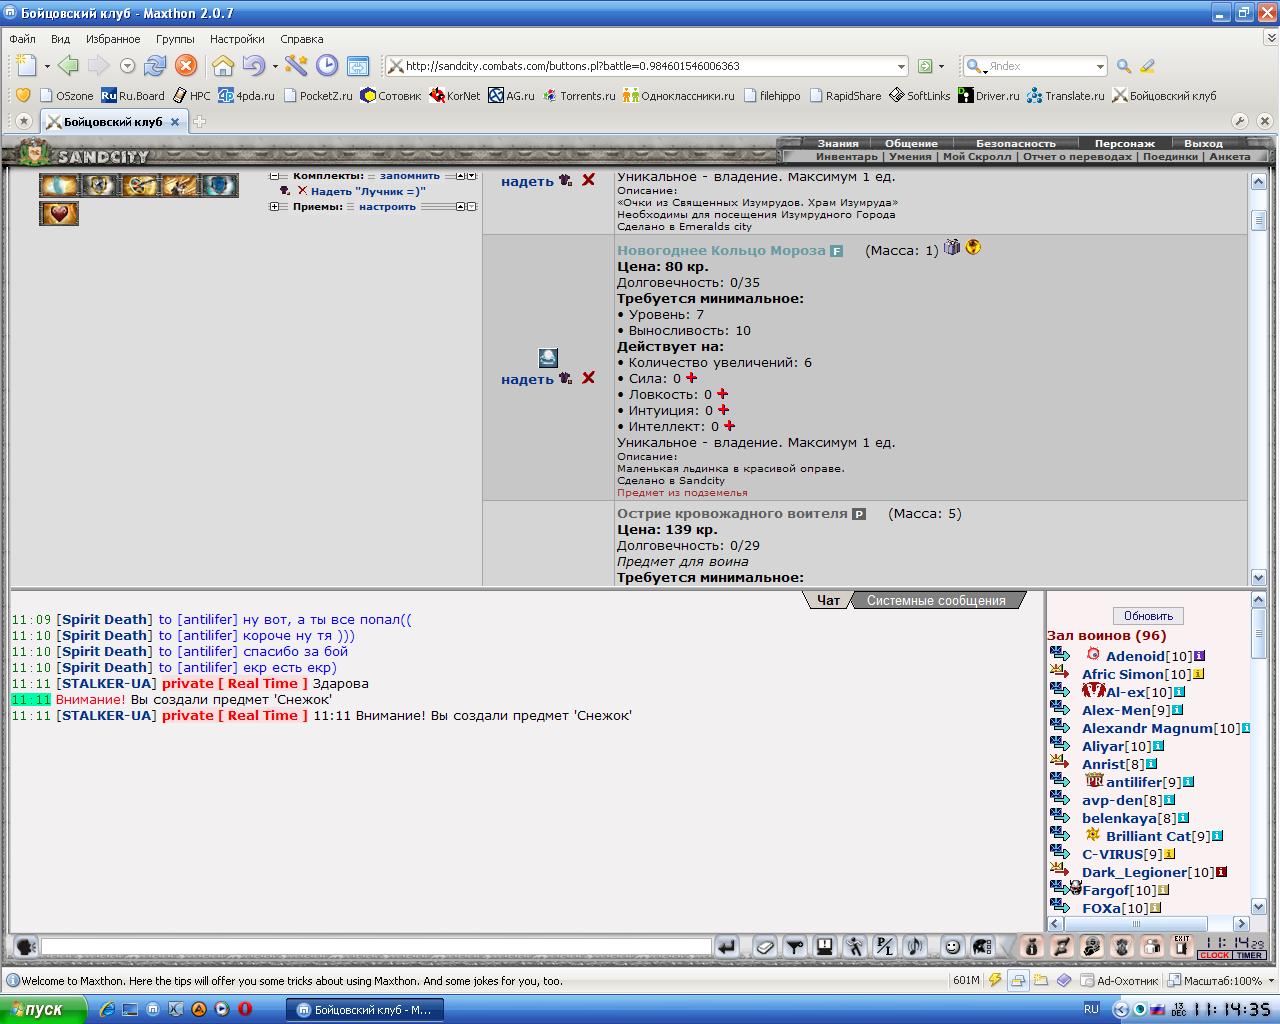Image resolution: width=1280 pixels, height=1024 pixels.
Task: Increase Интуиция stat with red plus
Action: click(x=723, y=410)
